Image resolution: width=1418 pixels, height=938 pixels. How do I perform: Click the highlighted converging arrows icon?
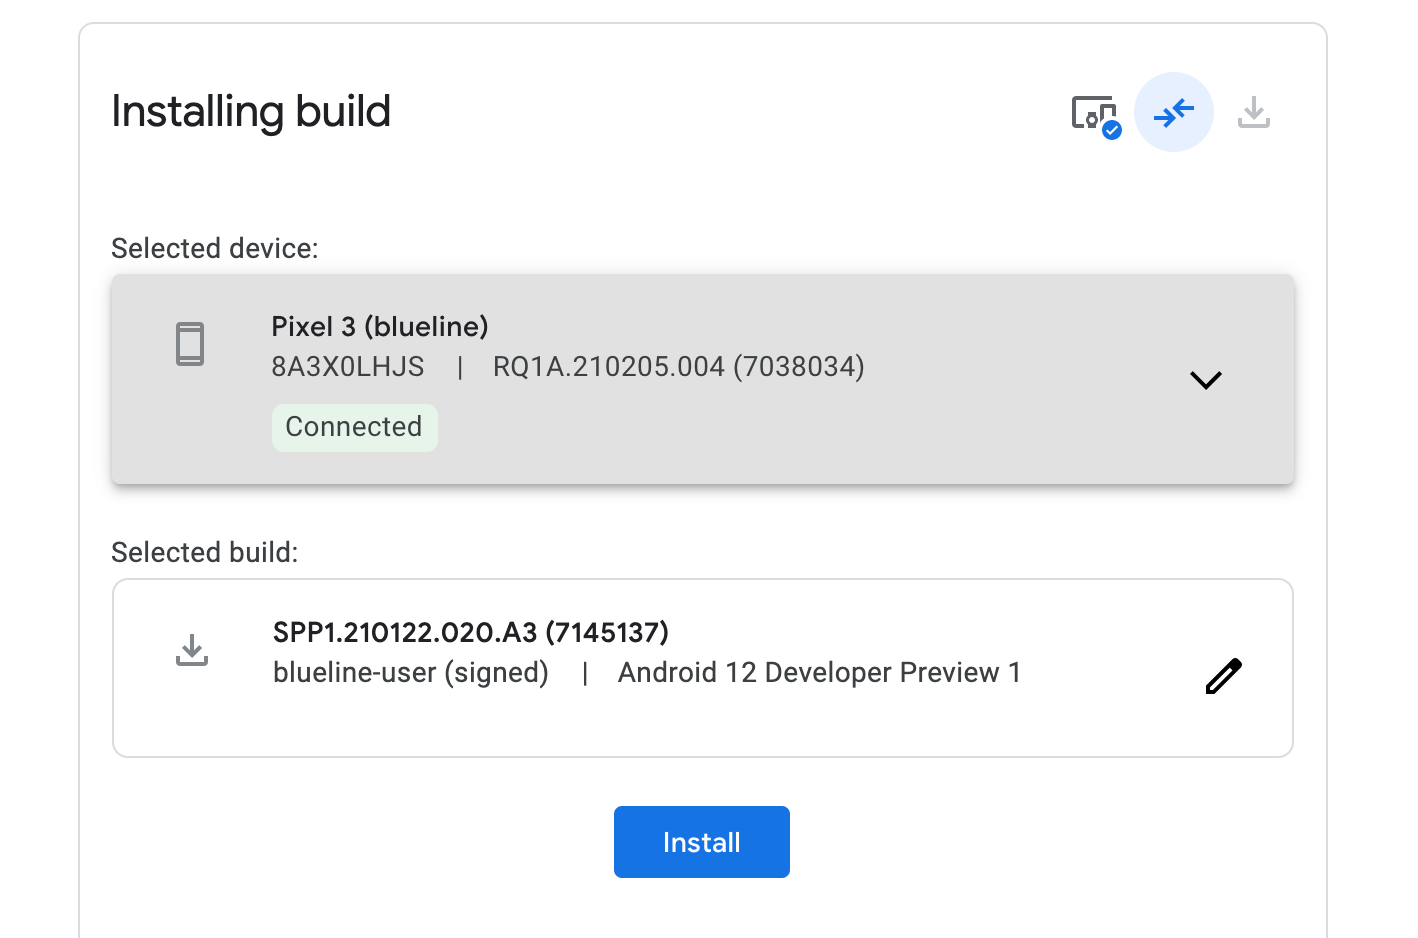[x=1173, y=112]
